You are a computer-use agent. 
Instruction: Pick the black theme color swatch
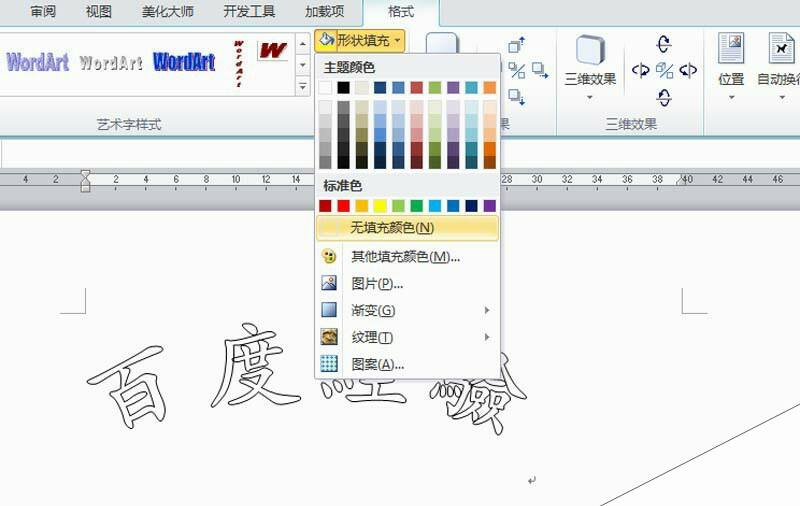[343, 88]
